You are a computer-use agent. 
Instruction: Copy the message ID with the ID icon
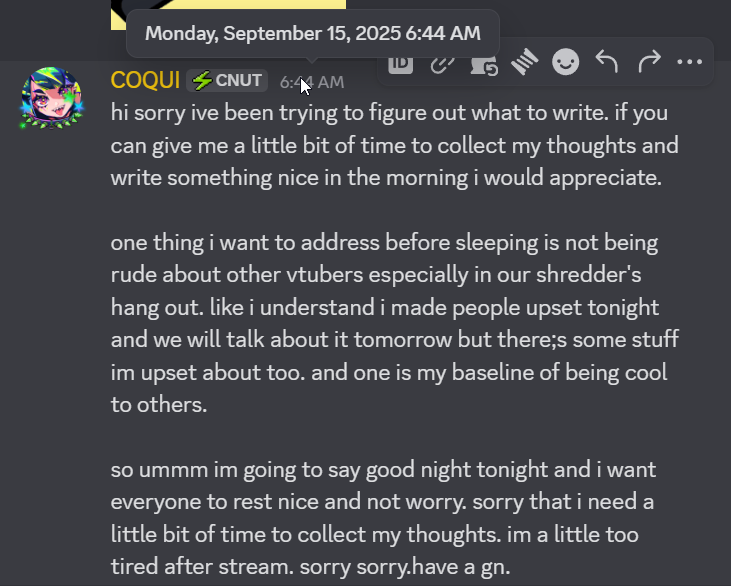pyautogui.click(x=400, y=63)
